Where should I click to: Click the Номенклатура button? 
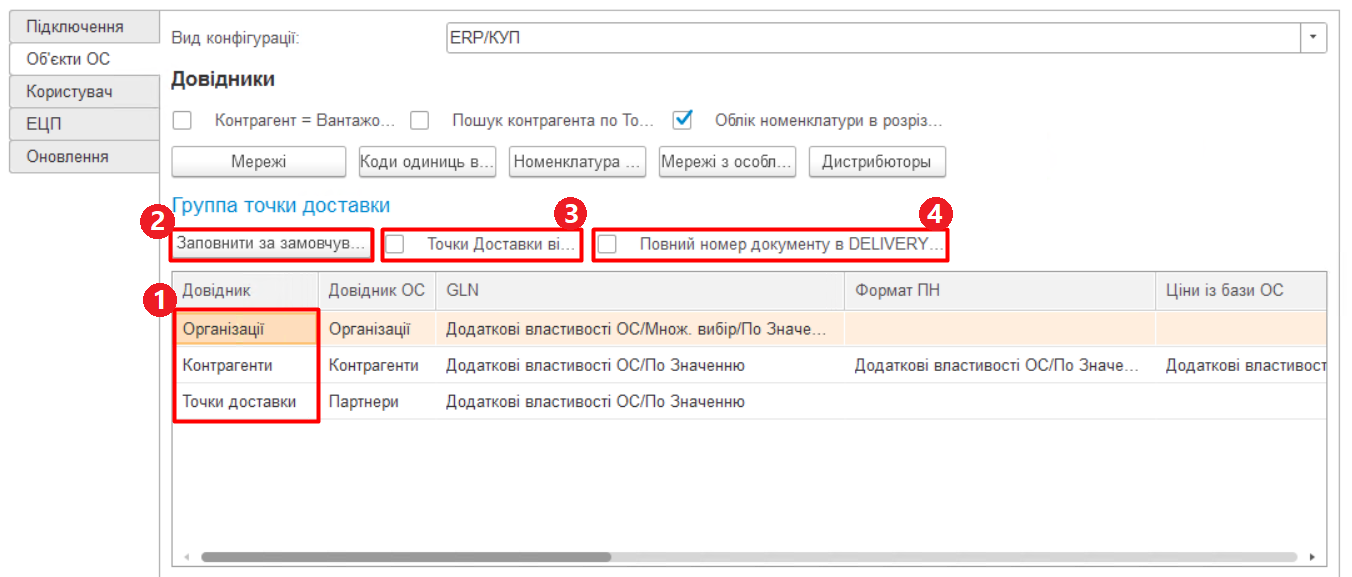click(578, 162)
